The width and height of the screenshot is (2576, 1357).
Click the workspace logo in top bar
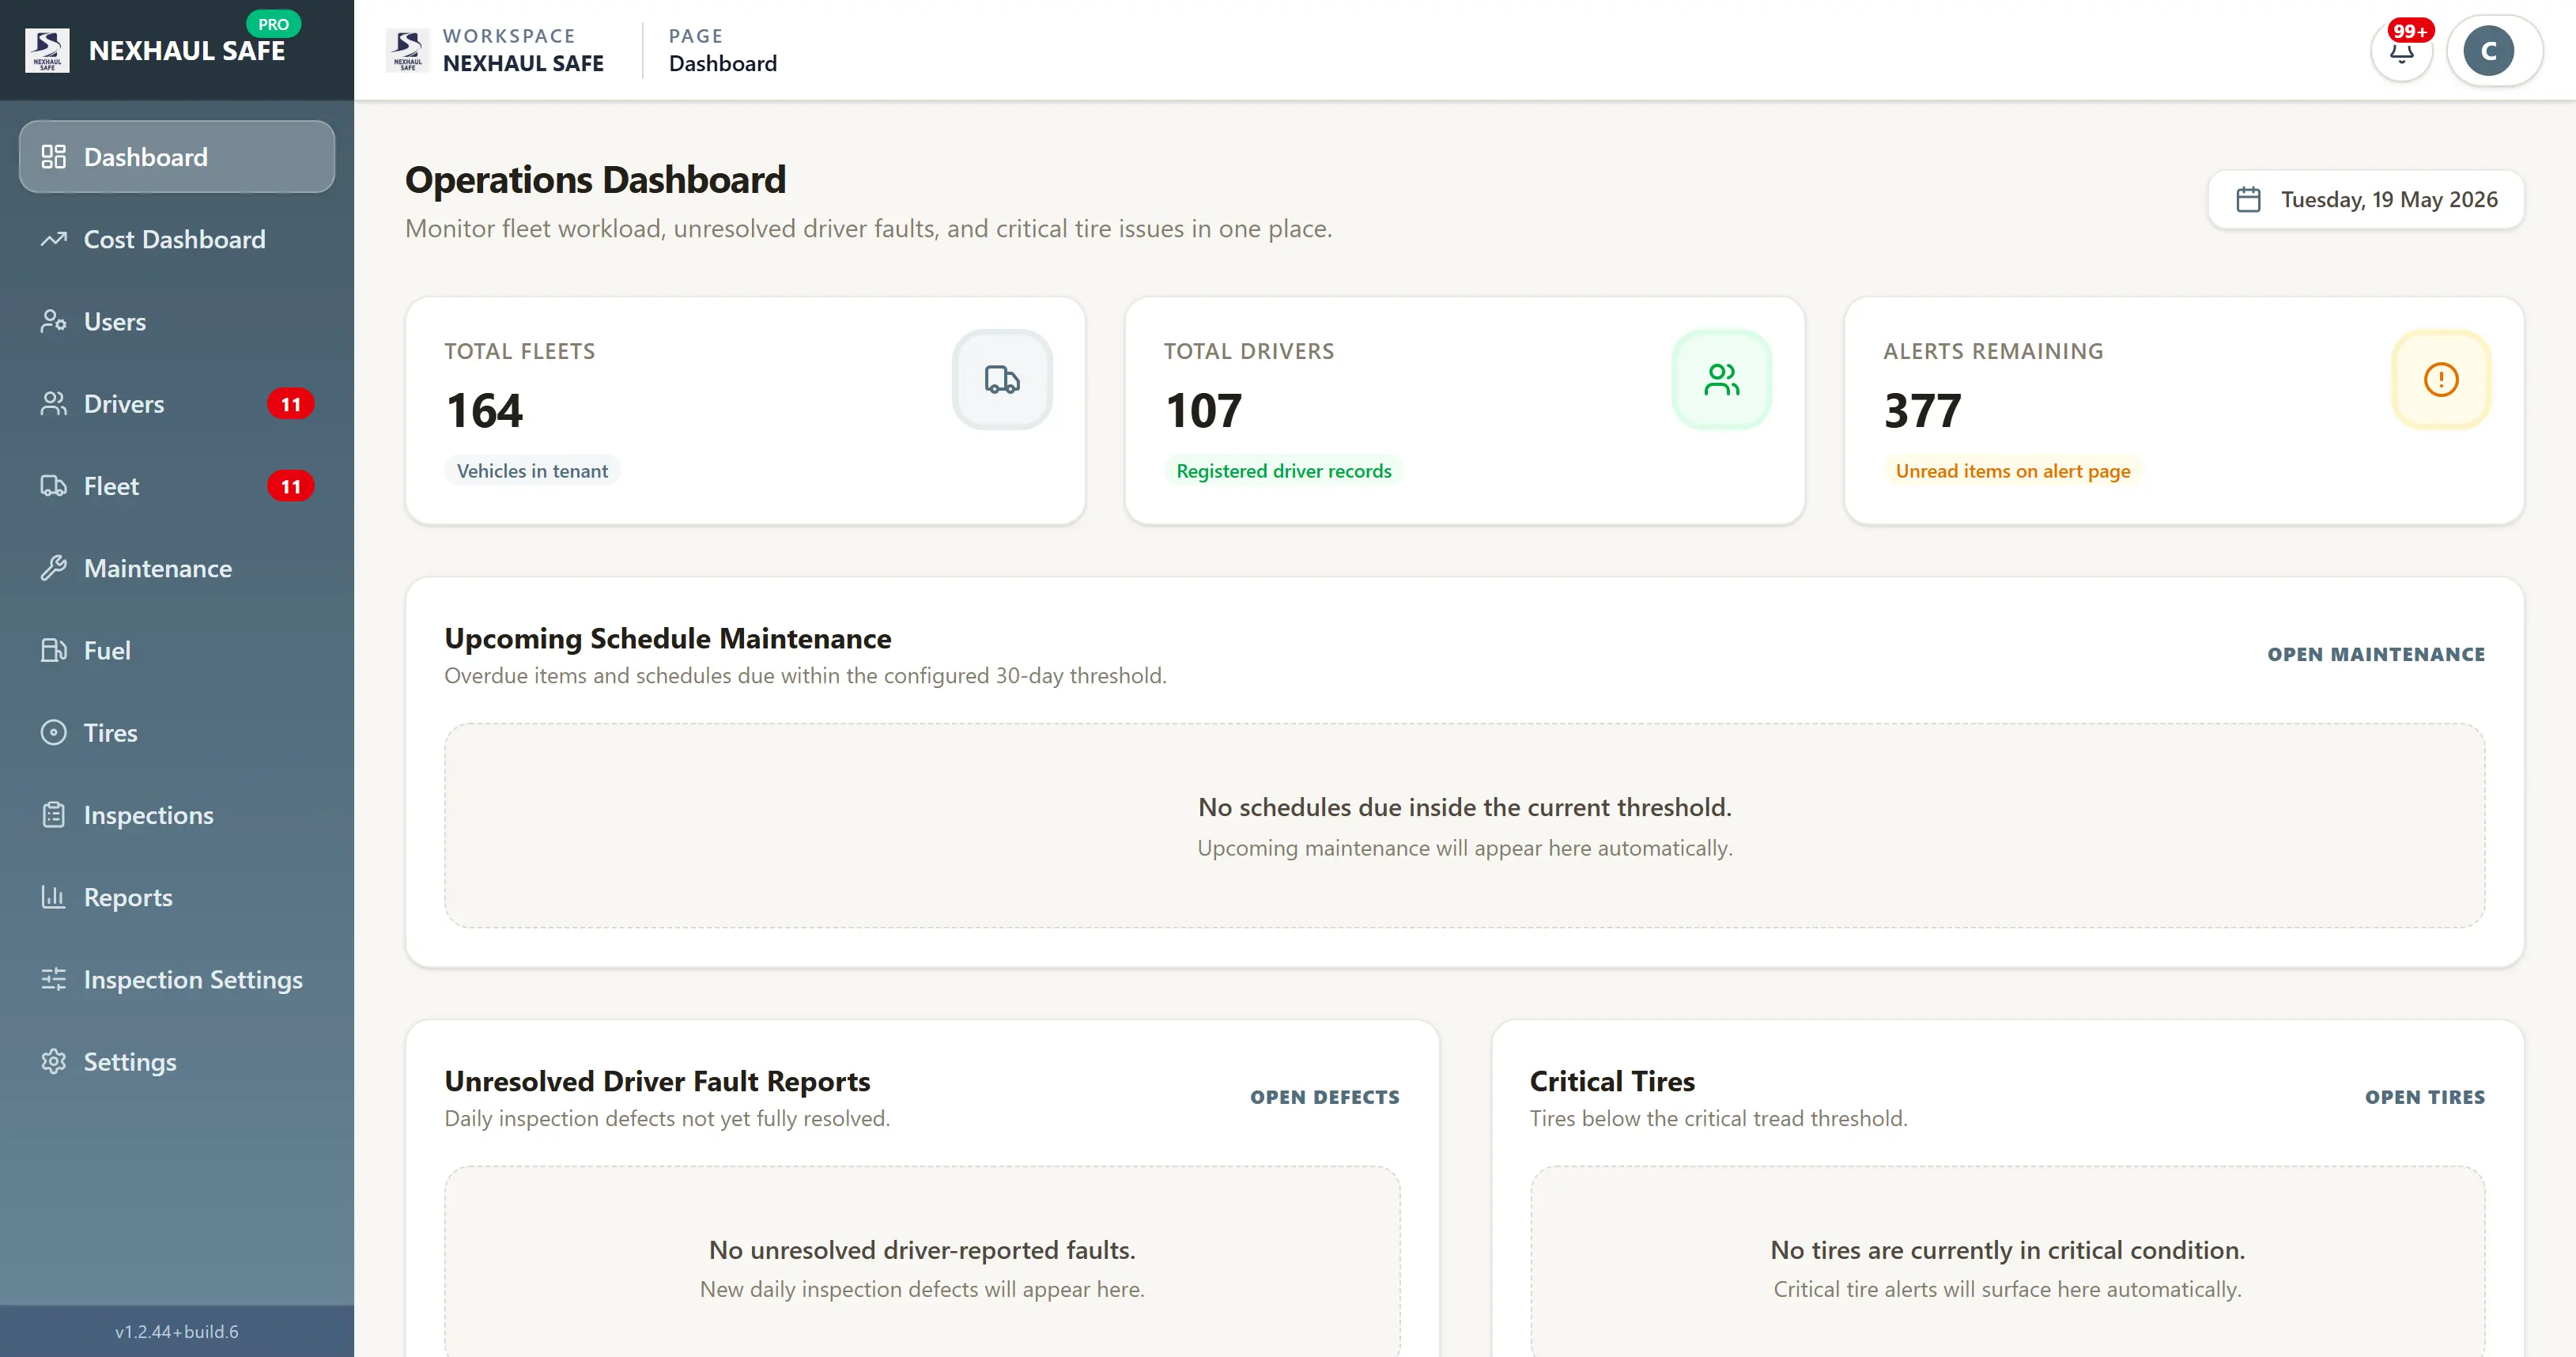pyautogui.click(x=408, y=50)
